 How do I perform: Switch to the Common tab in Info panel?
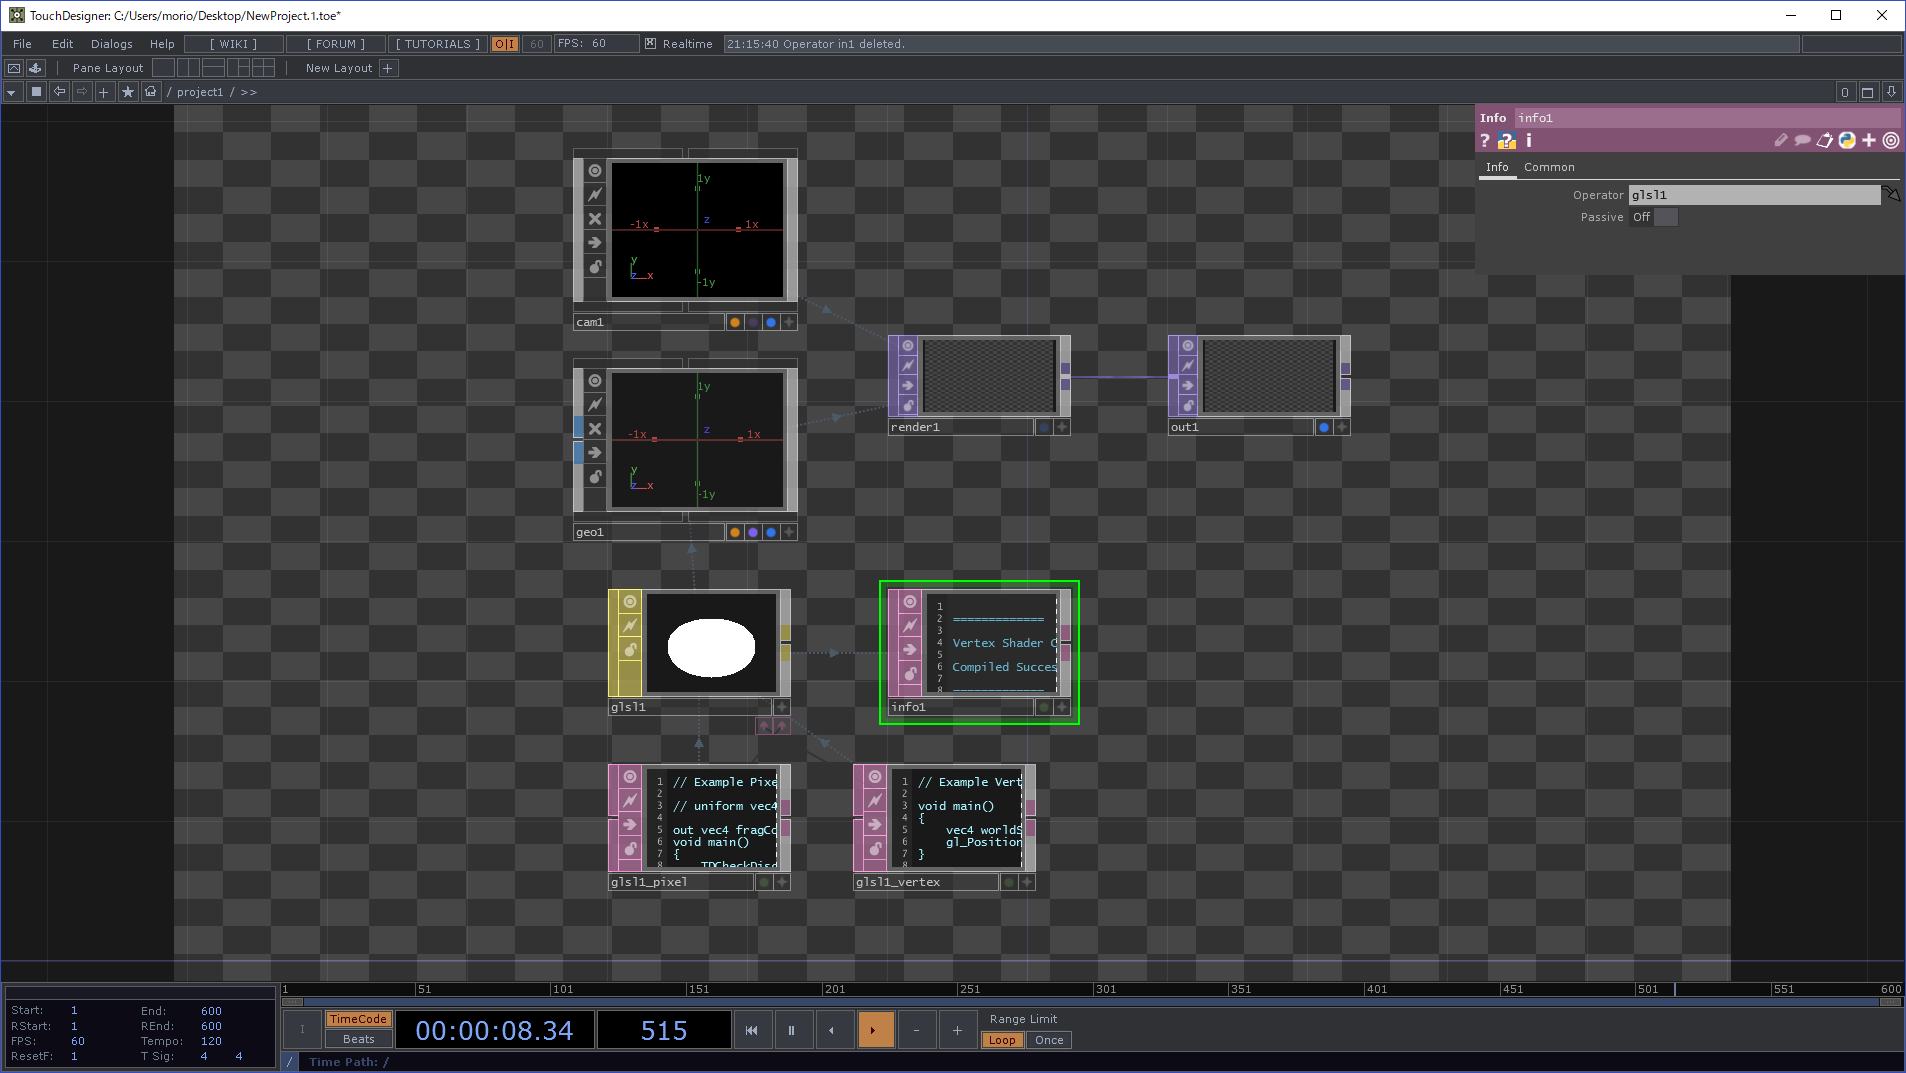pos(1550,167)
